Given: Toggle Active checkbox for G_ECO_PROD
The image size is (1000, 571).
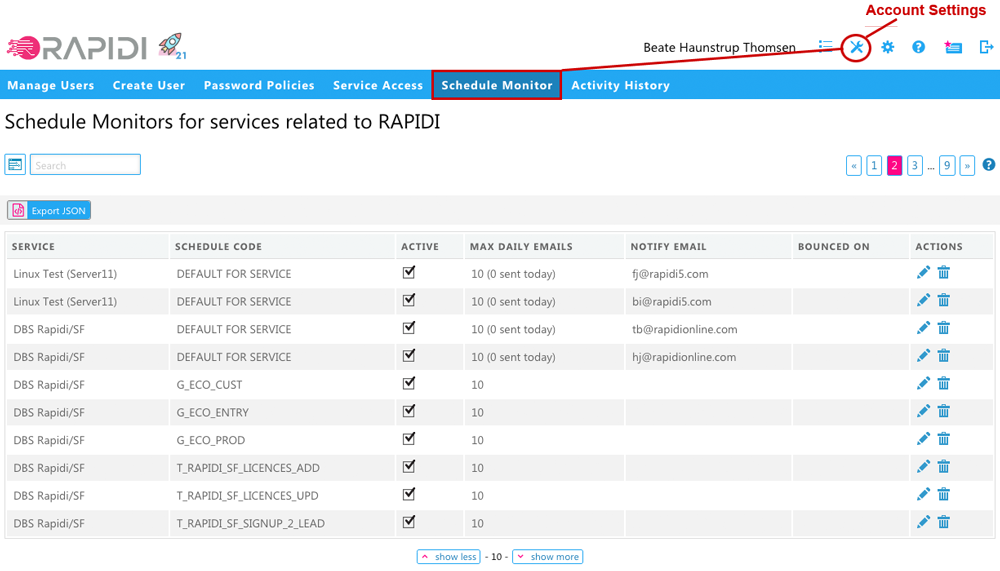Looking at the screenshot, I should click(409, 439).
